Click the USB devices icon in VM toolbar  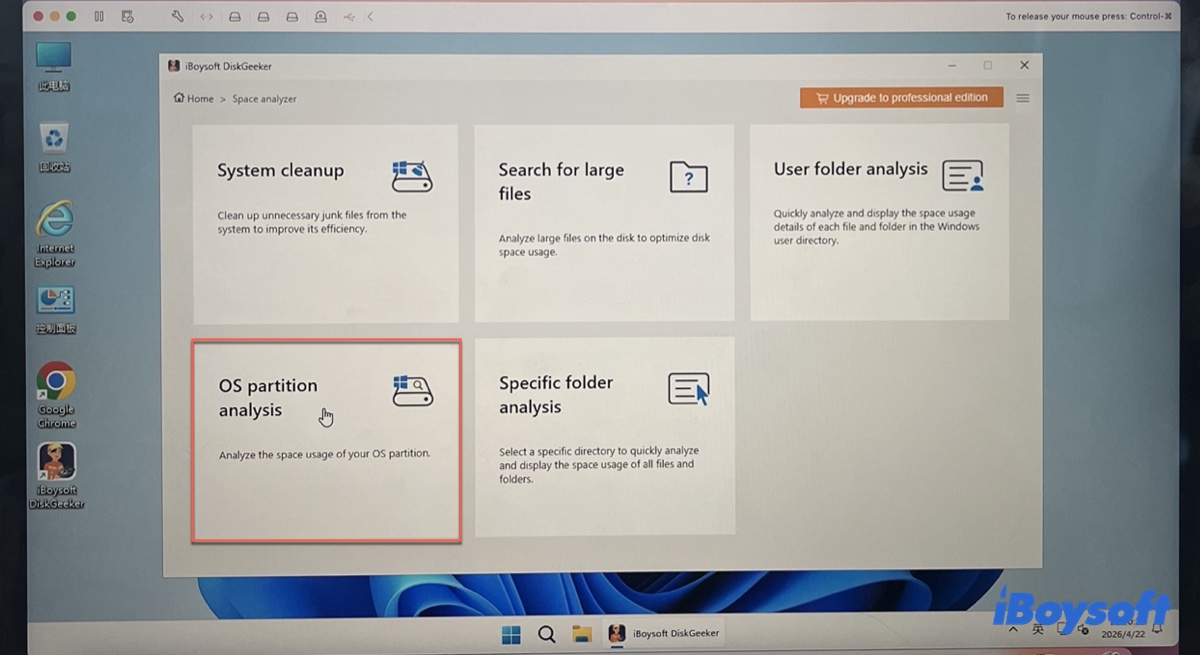point(349,16)
